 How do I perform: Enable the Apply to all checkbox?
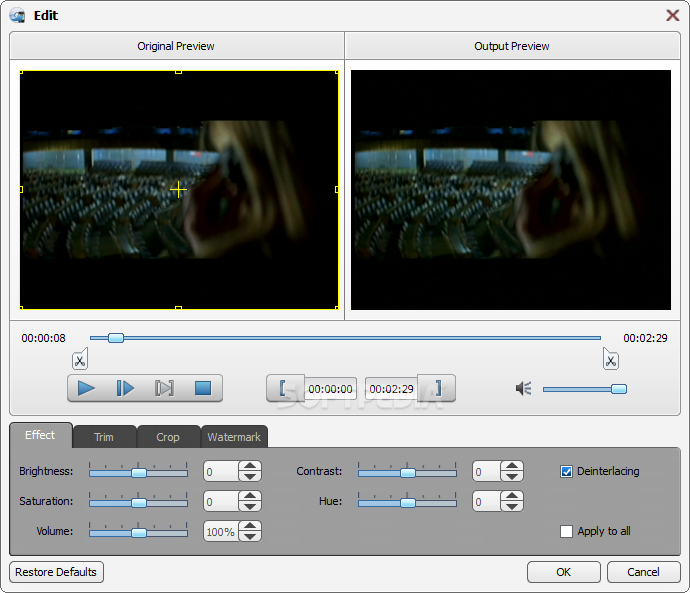click(x=566, y=531)
